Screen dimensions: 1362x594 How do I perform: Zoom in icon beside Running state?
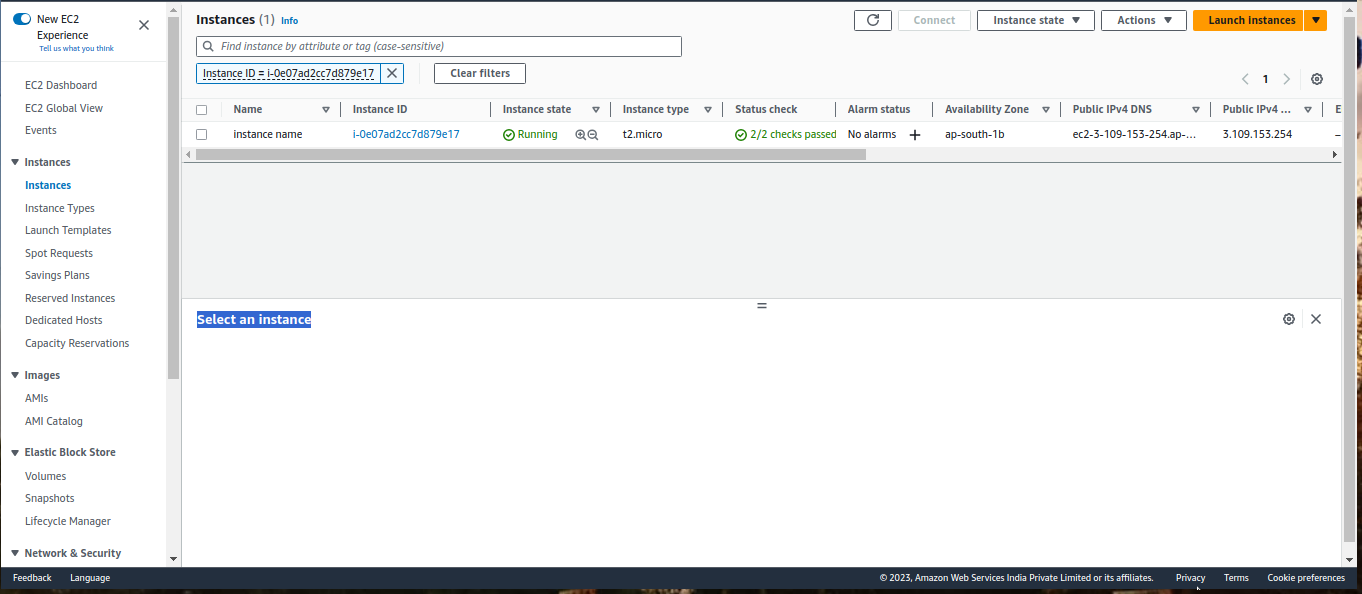[x=580, y=134]
